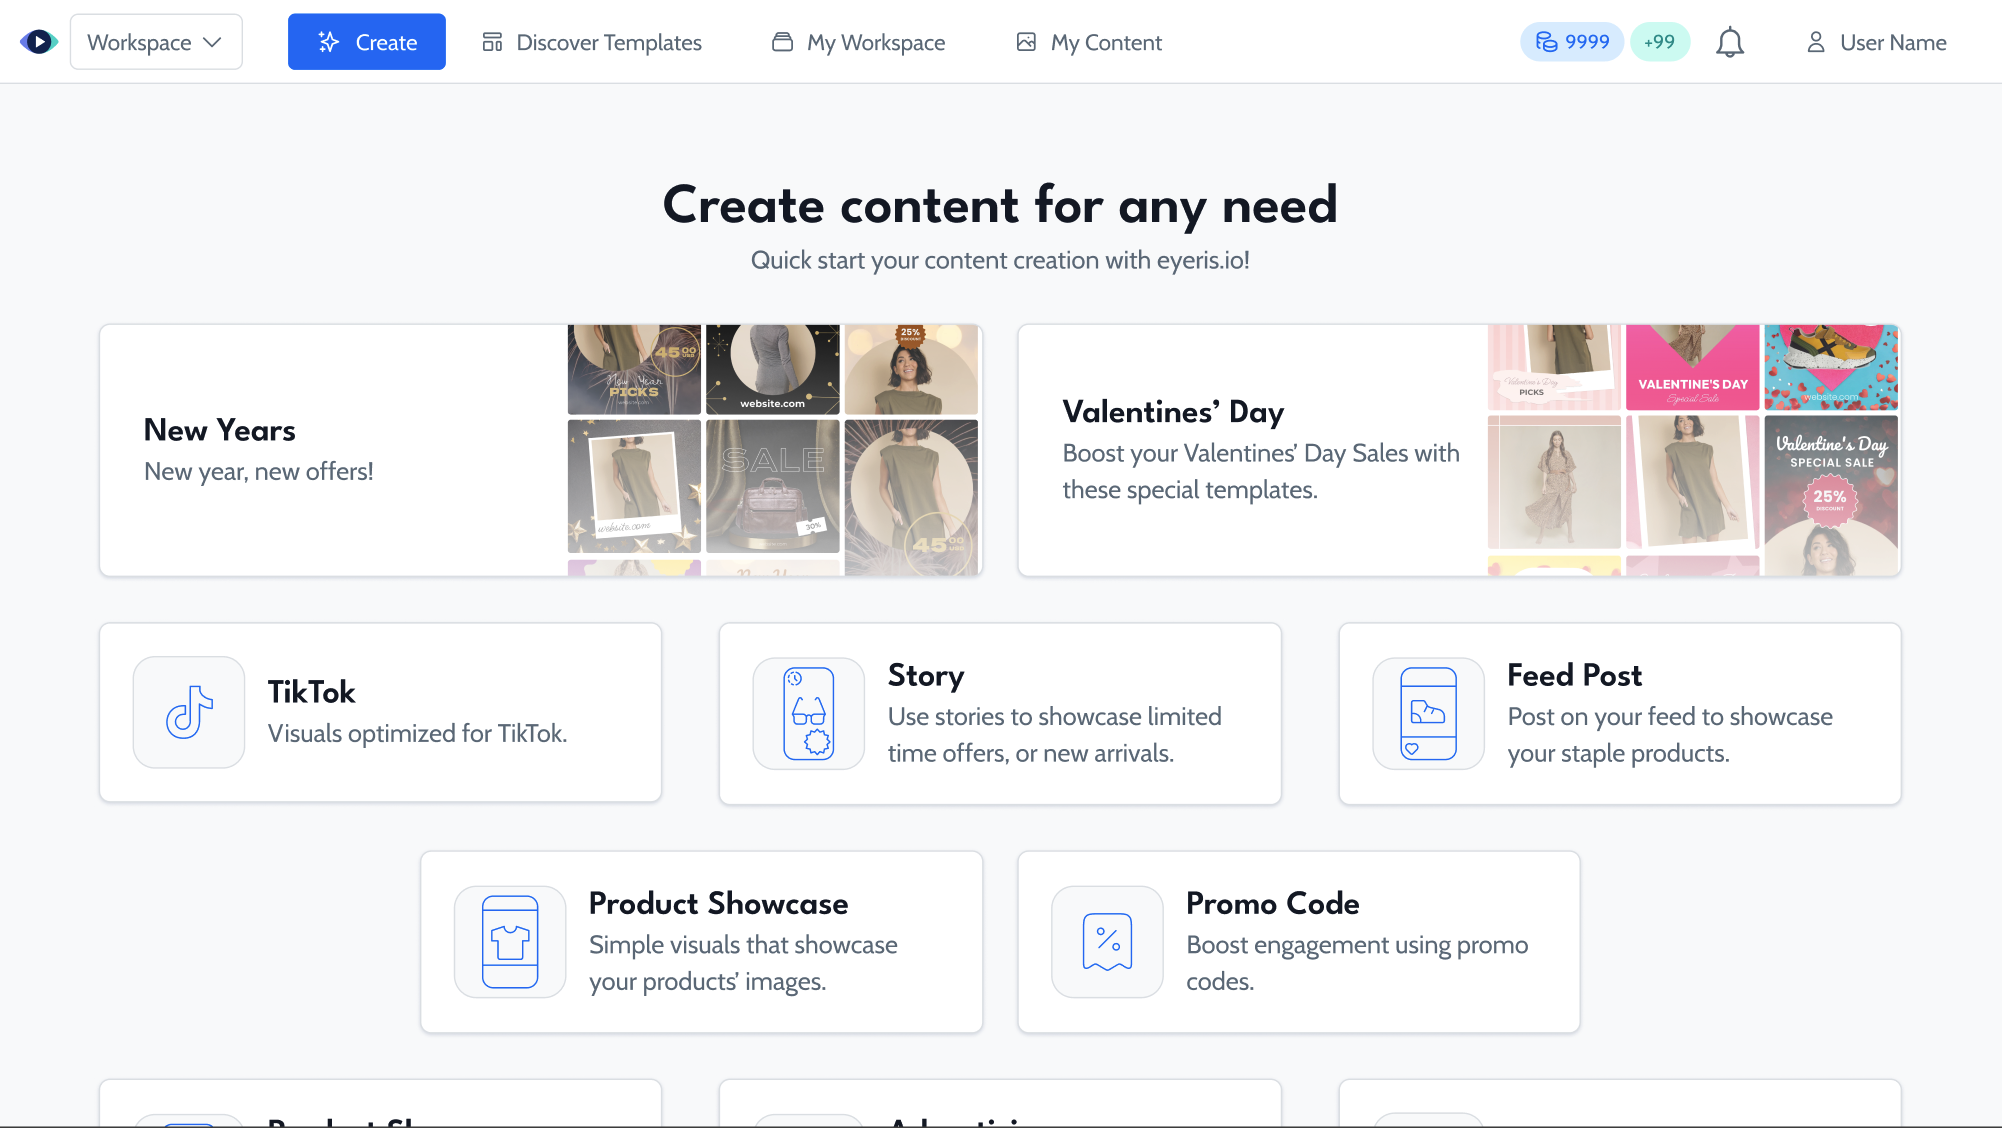Image resolution: width=2002 pixels, height=1128 pixels.
Task: Click the User Name profile icon
Action: (x=1815, y=42)
